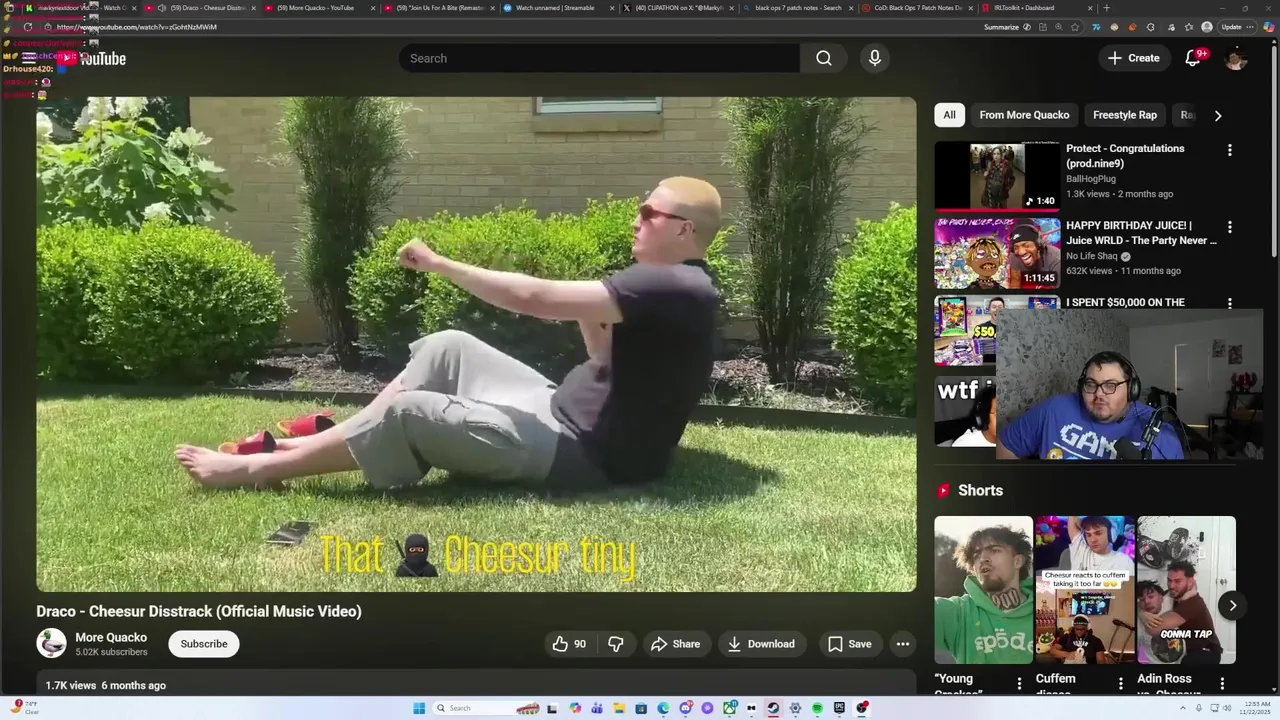Viewport: 1280px width, 720px height.
Task: Open Xbox app from taskbar
Action: tap(729, 708)
